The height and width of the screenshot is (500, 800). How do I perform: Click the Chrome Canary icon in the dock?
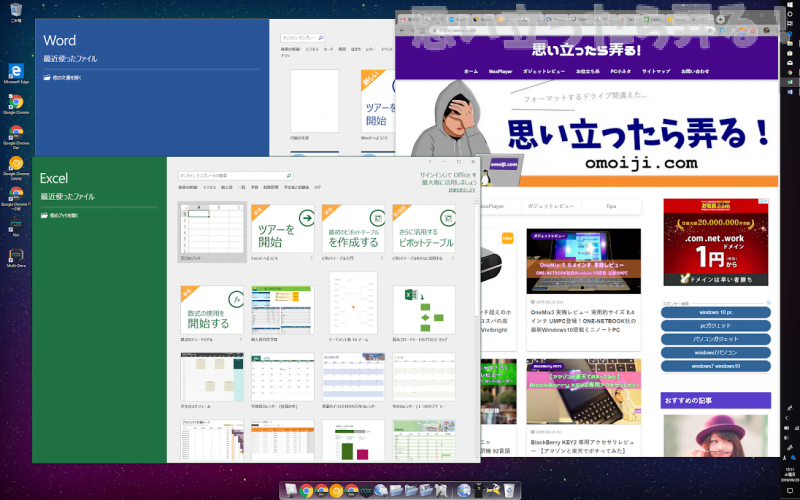[x=336, y=490]
